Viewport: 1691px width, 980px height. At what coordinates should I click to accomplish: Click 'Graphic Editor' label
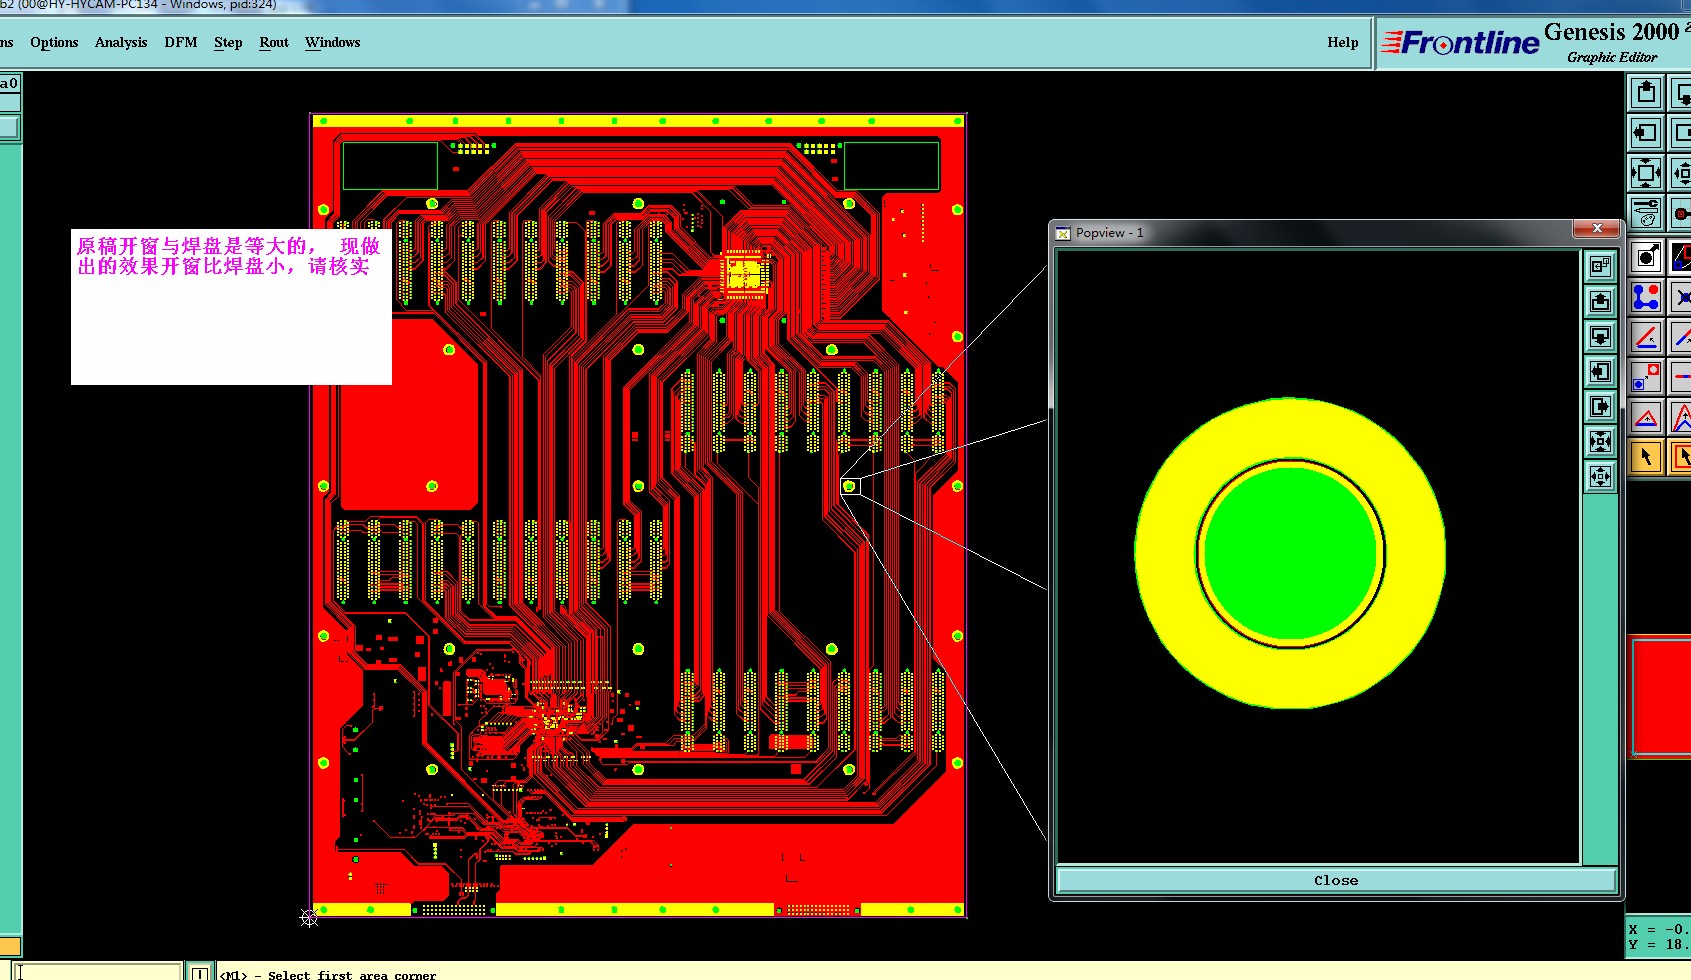pos(1612,57)
